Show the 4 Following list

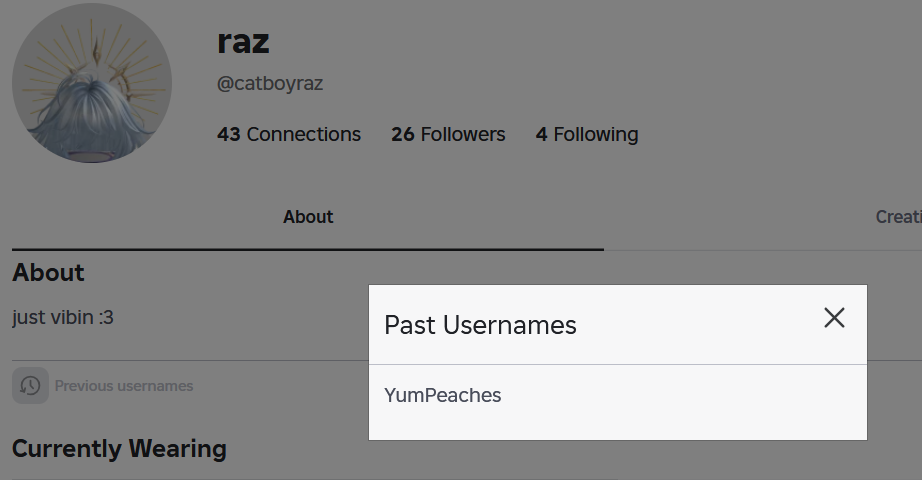point(587,134)
